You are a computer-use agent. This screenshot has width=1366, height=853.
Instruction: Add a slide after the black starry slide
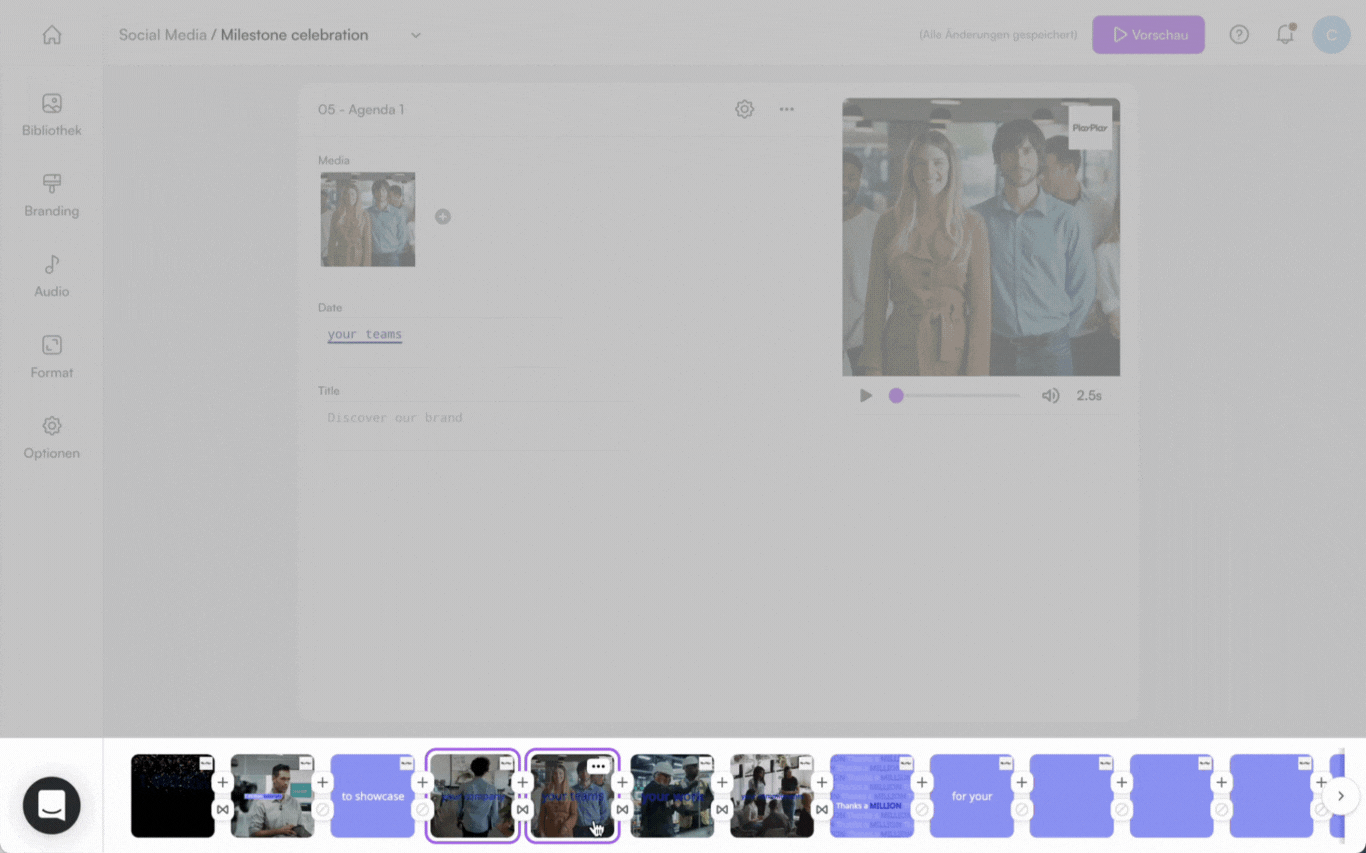(x=222, y=783)
